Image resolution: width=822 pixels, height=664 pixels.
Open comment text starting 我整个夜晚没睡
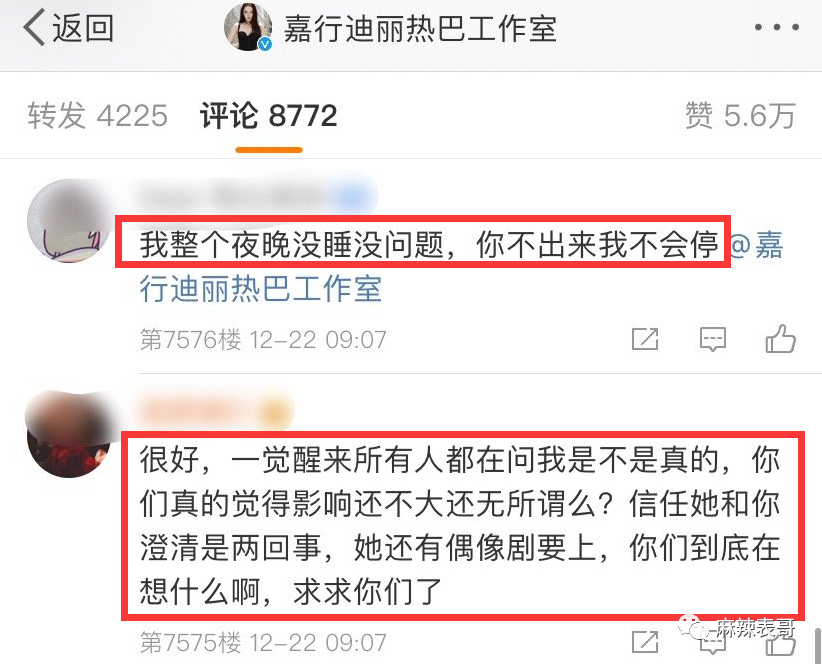(x=428, y=244)
